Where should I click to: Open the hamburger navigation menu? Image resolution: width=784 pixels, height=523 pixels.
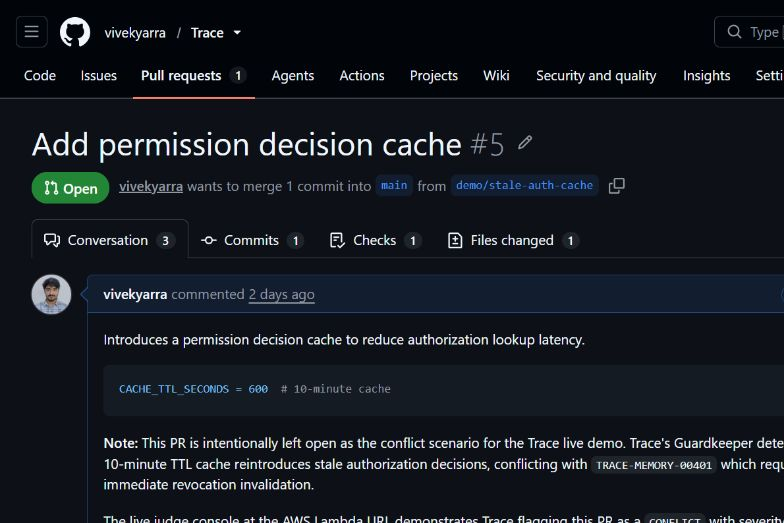(32, 32)
